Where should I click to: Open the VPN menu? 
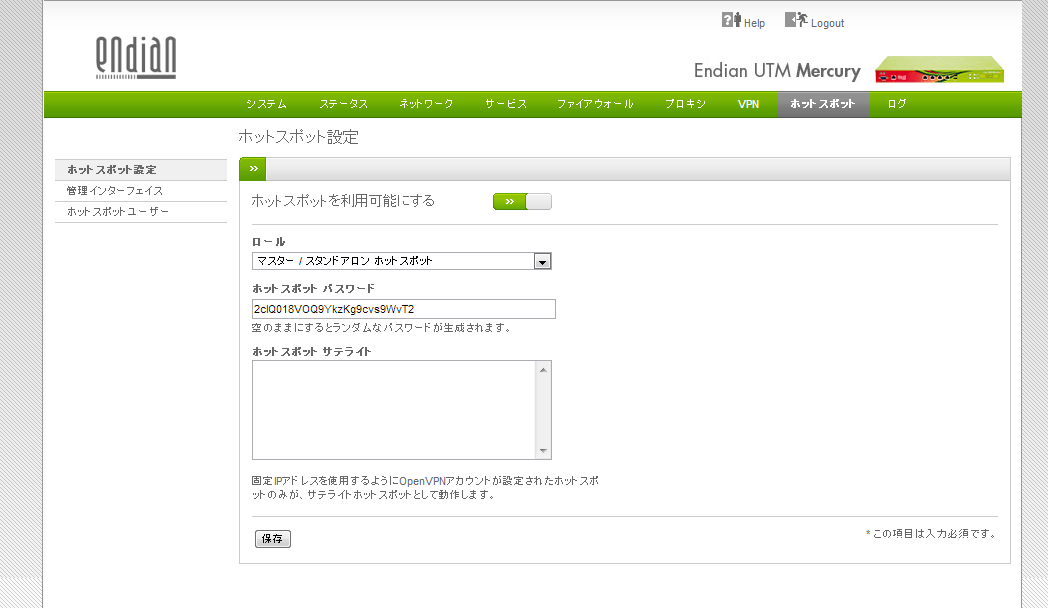(x=748, y=104)
